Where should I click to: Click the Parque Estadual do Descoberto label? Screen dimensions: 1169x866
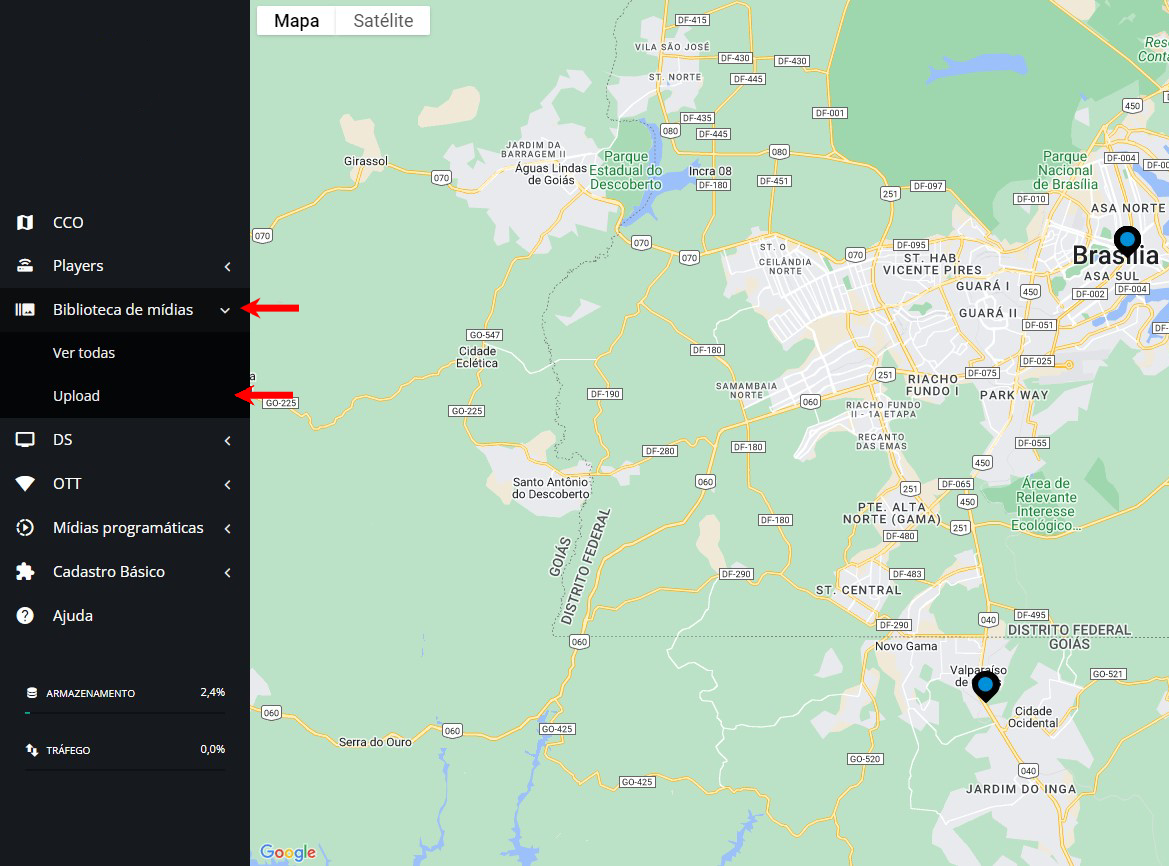626,171
